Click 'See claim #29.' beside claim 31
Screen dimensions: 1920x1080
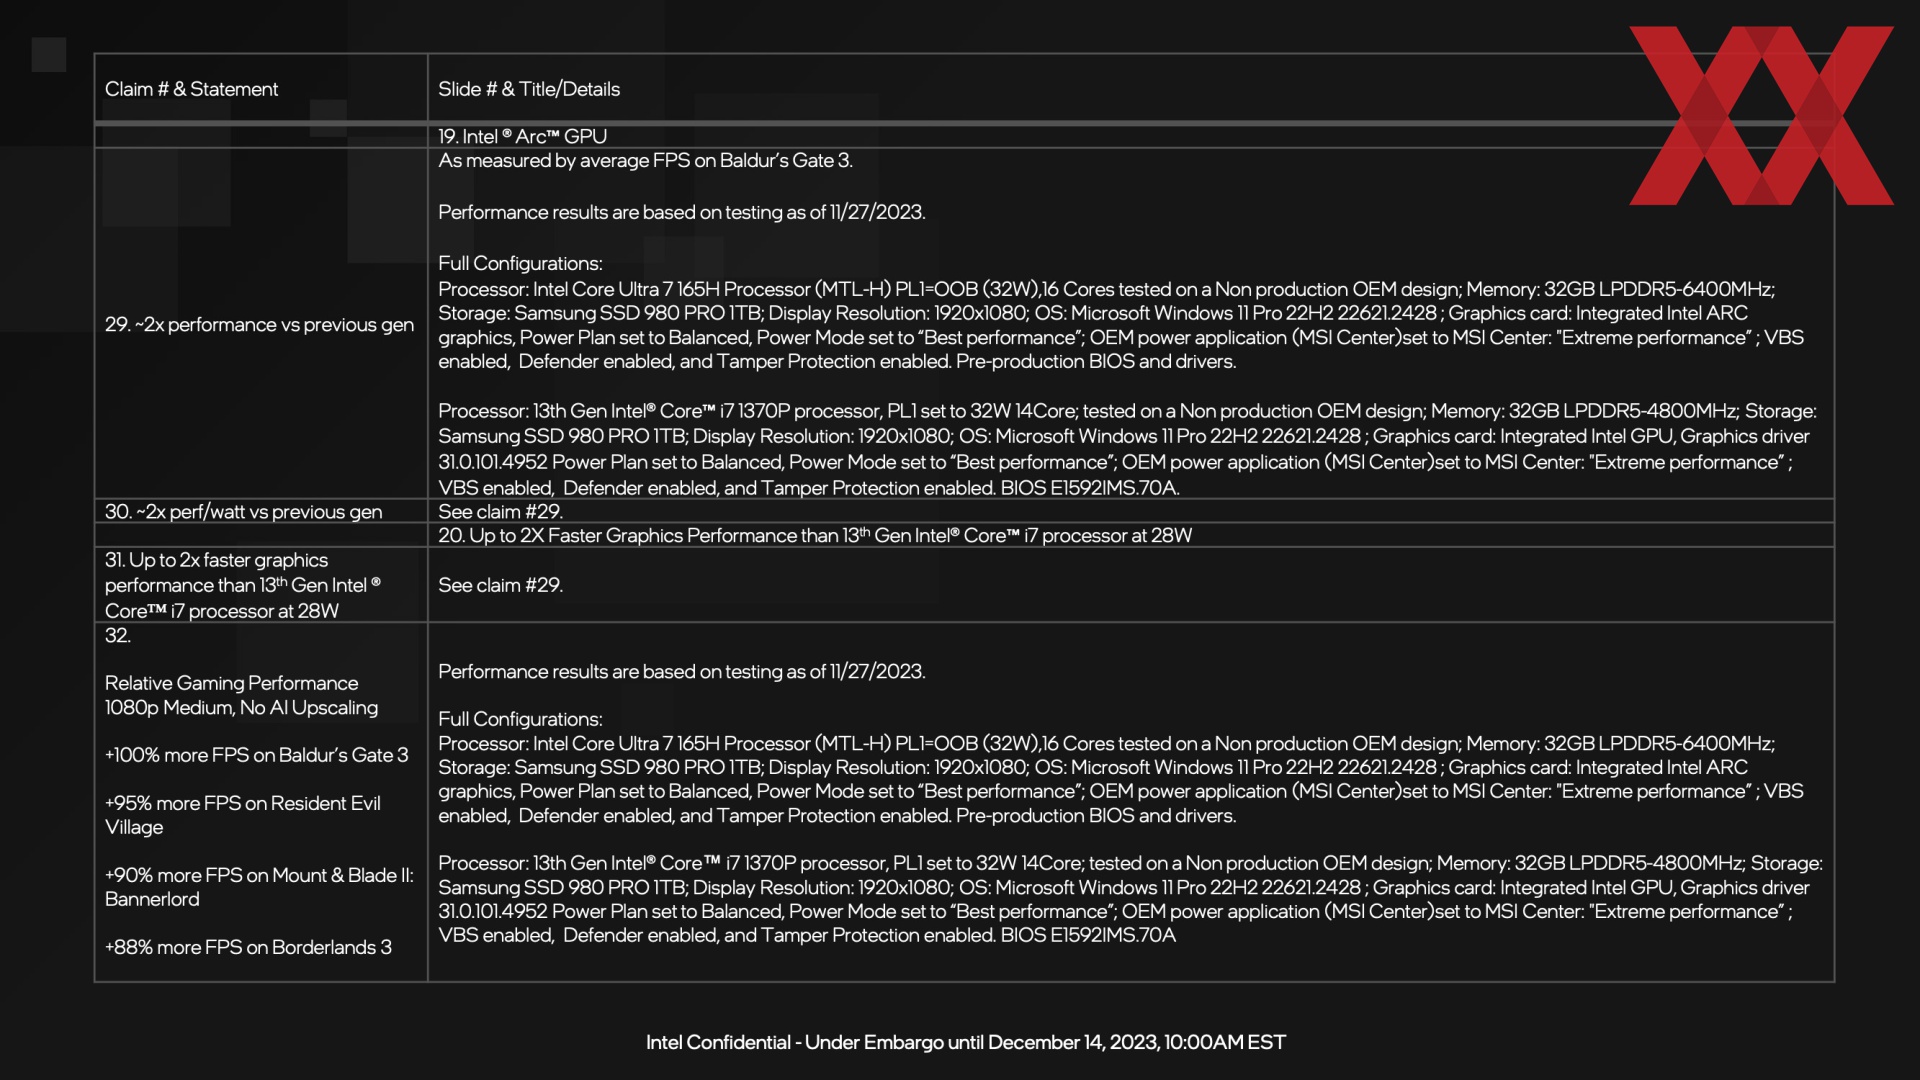(500, 585)
